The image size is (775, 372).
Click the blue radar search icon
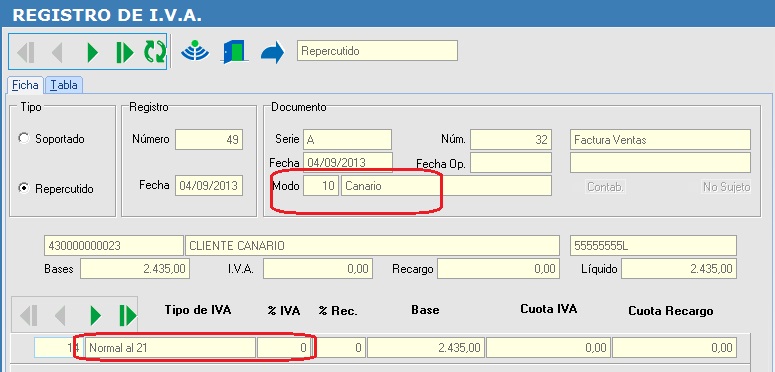coord(195,52)
